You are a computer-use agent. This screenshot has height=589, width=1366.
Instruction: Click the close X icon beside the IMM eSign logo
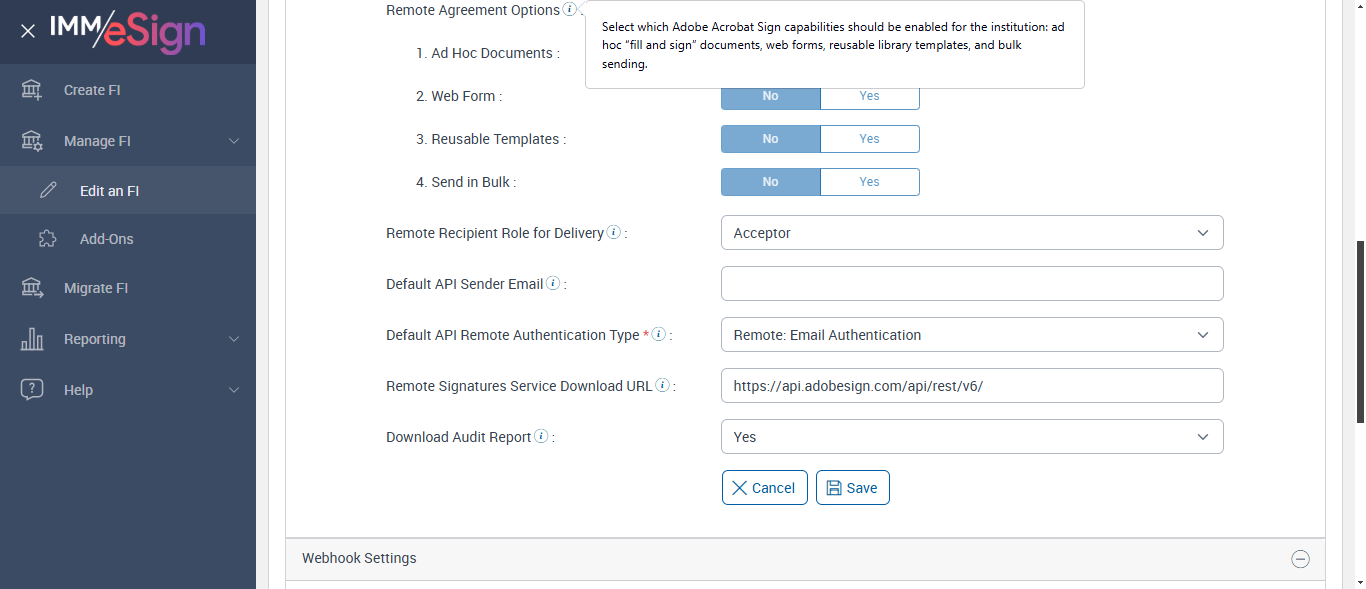(x=28, y=31)
